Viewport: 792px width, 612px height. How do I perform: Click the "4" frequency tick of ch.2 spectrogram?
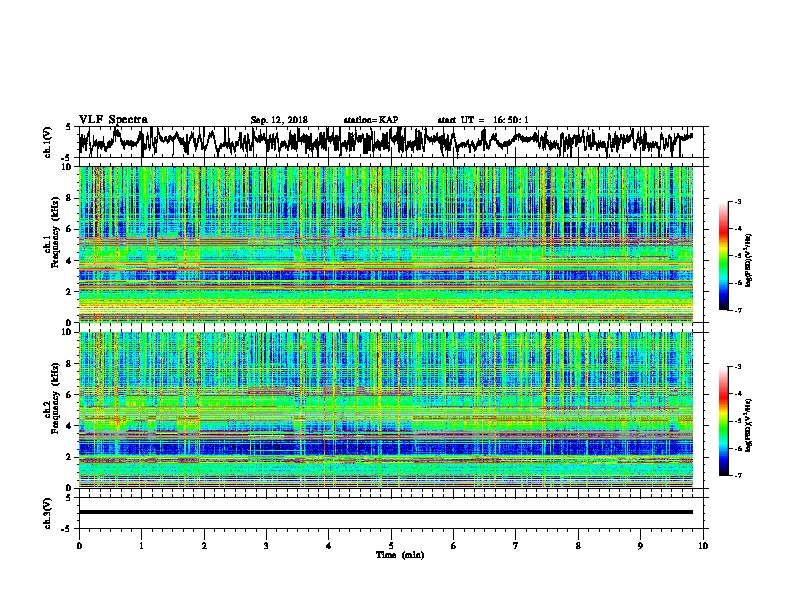pyautogui.click(x=70, y=426)
